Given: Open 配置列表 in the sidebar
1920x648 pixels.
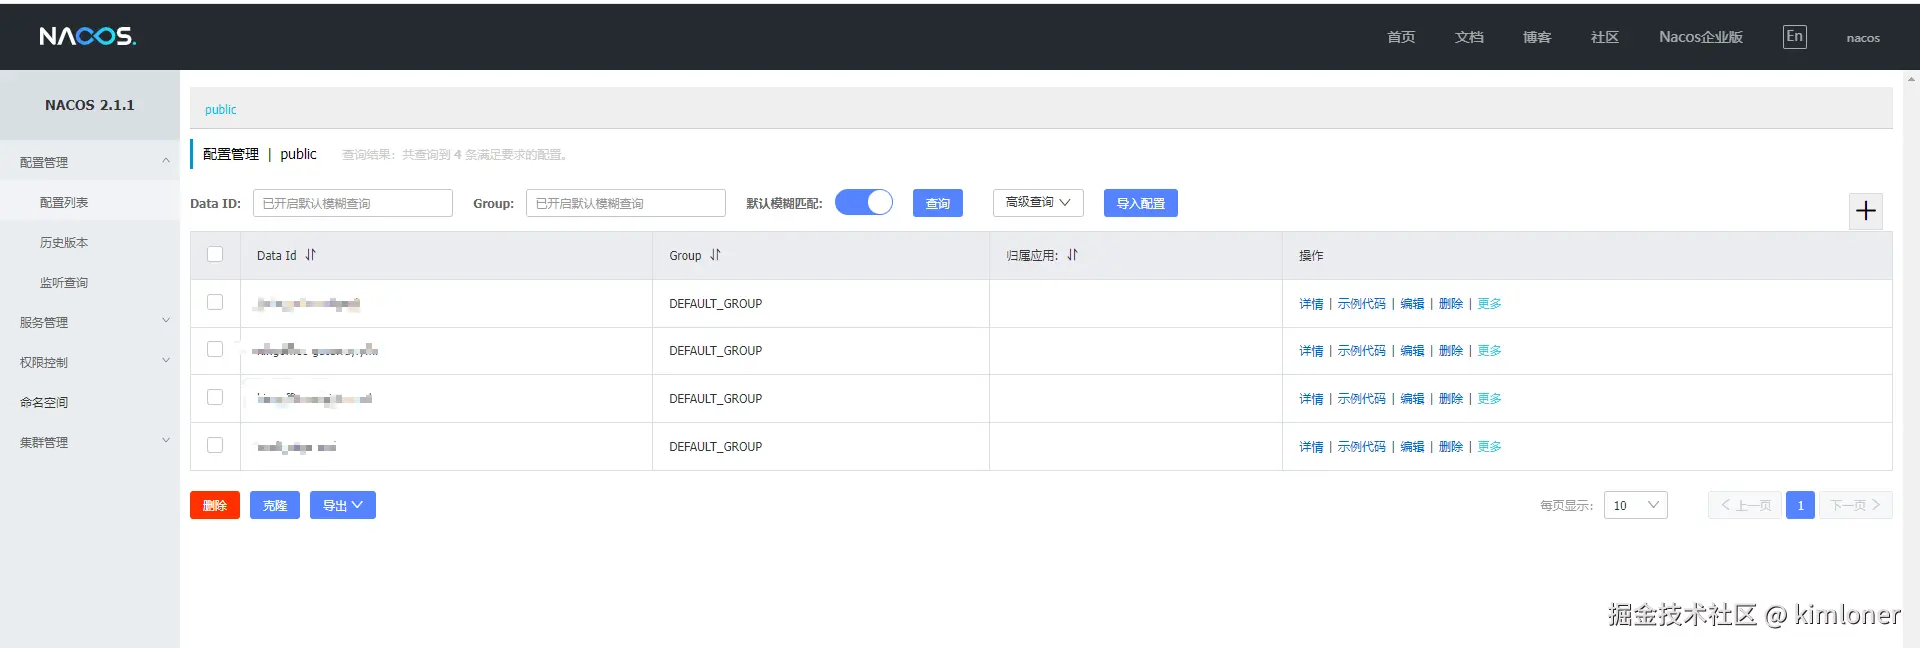Looking at the screenshot, I should [x=64, y=202].
